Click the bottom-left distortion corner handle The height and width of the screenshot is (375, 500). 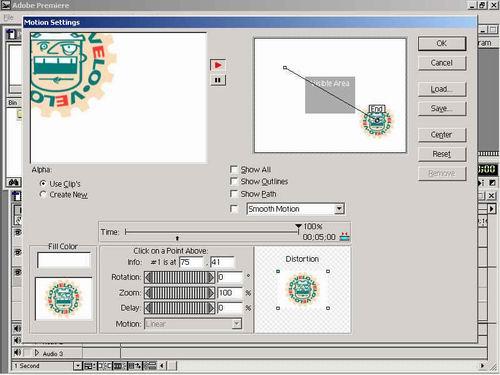(x=278, y=308)
